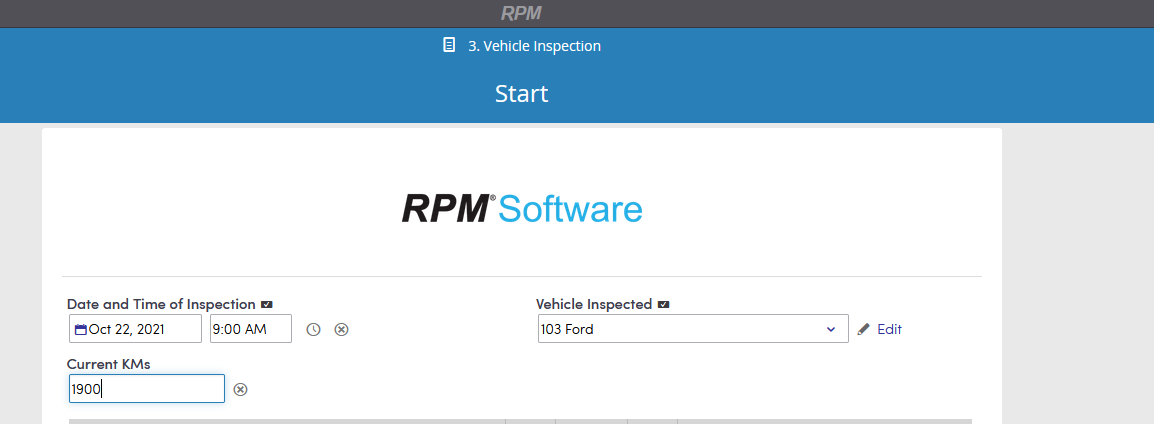Click the required badge next to Date and Time of Inspection
This screenshot has width=1154, height=424.
266,304
